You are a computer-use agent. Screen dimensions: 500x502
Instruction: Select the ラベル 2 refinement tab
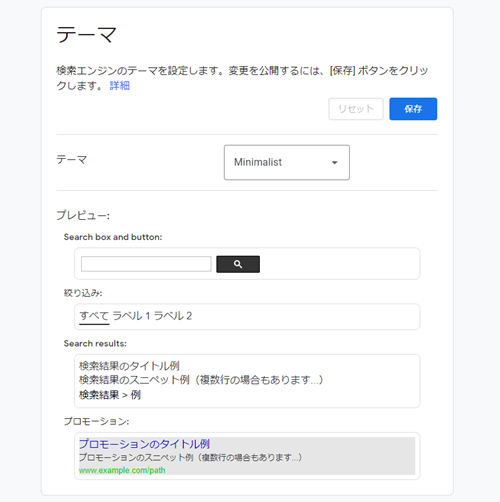[x=173, y=316]
